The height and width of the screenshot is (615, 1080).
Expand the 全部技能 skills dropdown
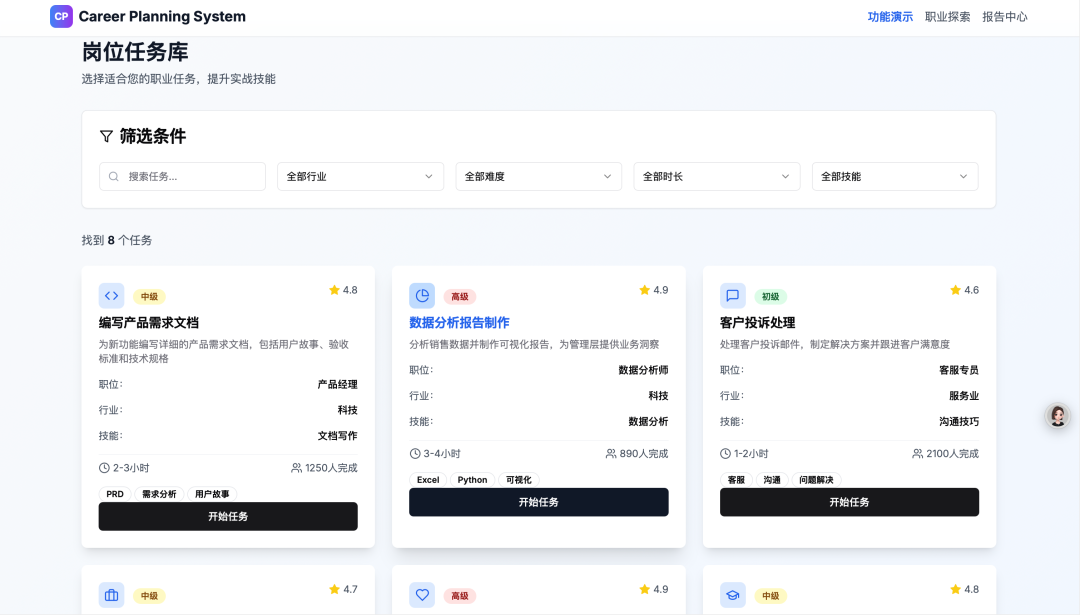point(894,176)
